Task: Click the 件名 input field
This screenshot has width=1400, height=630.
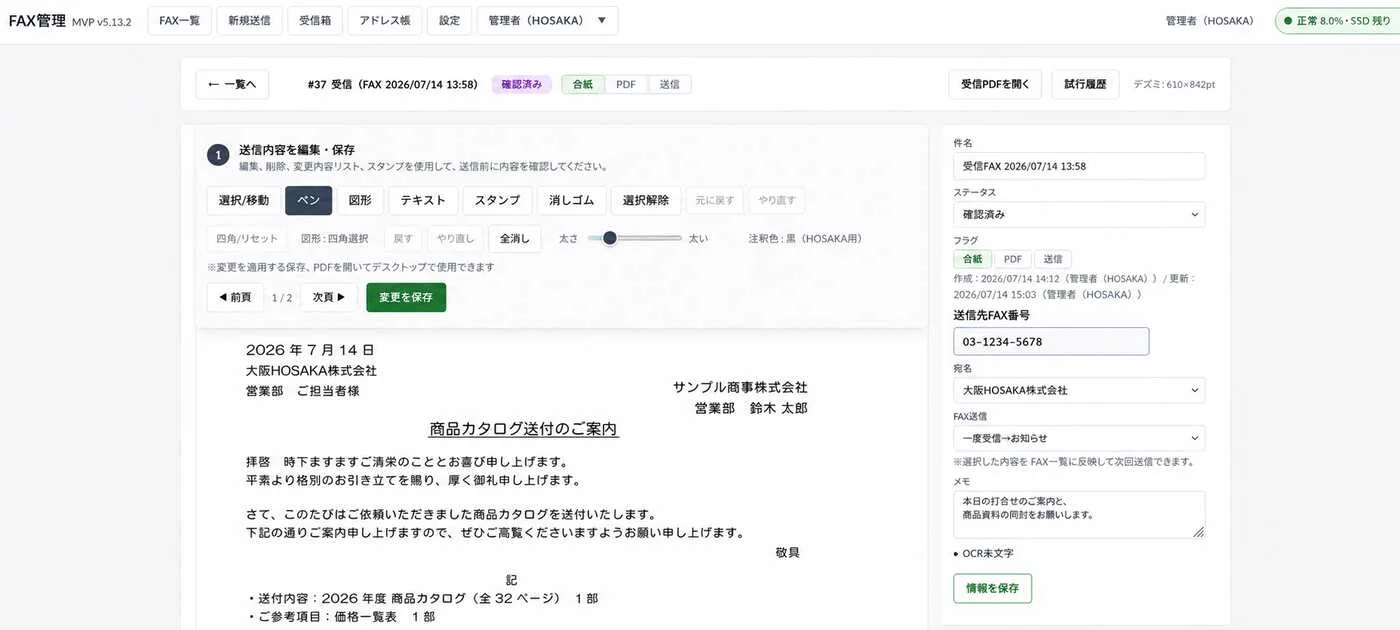Action: 1079,166
